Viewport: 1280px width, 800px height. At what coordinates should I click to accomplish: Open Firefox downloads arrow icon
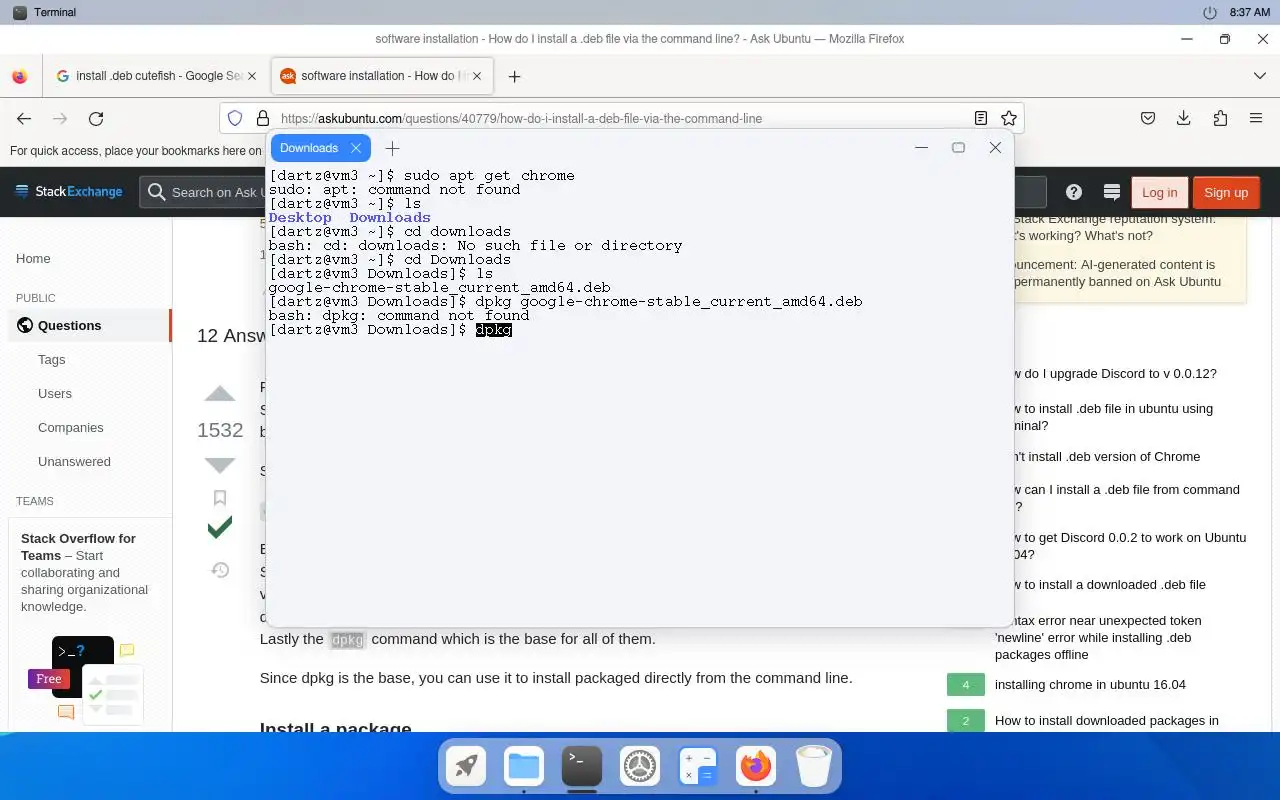1184,118
